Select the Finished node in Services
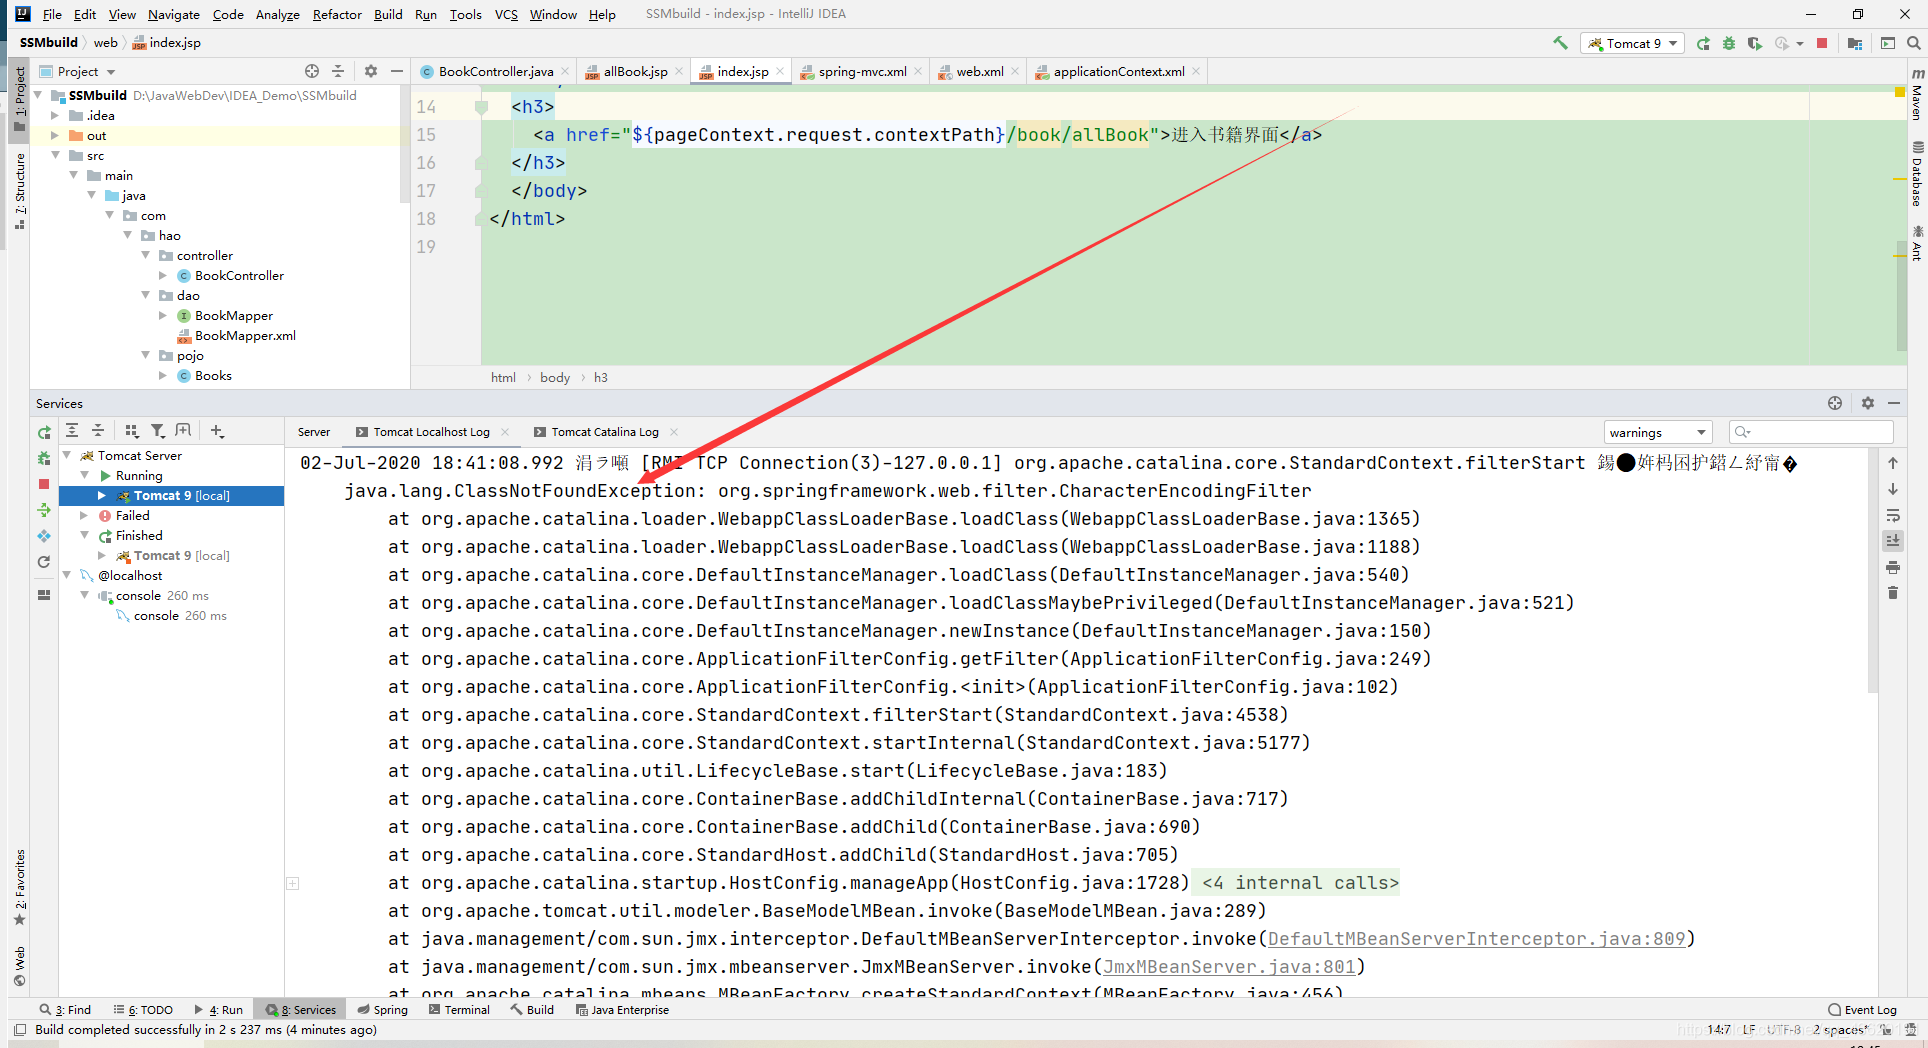 [138, 535]
